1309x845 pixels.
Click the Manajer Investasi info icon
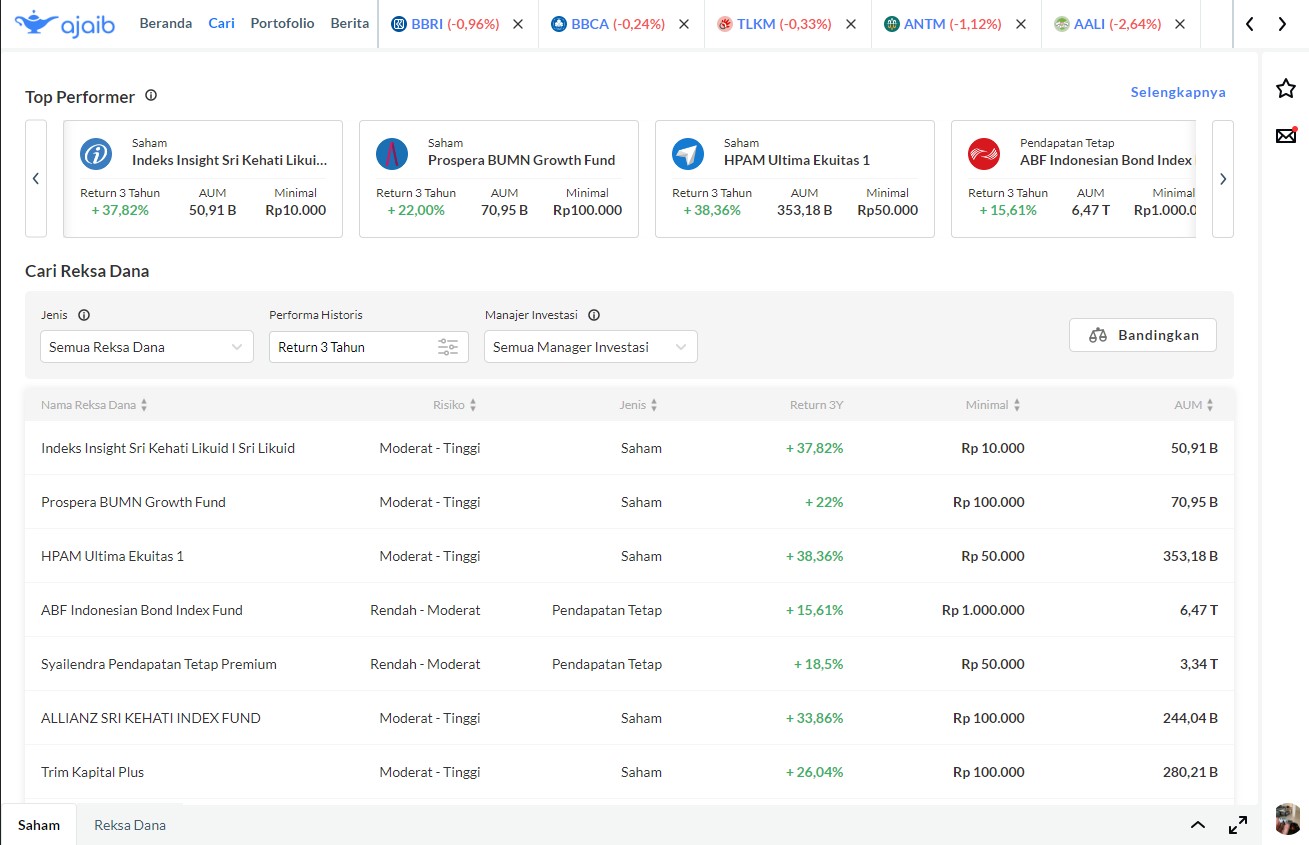(x=594, y=315)
